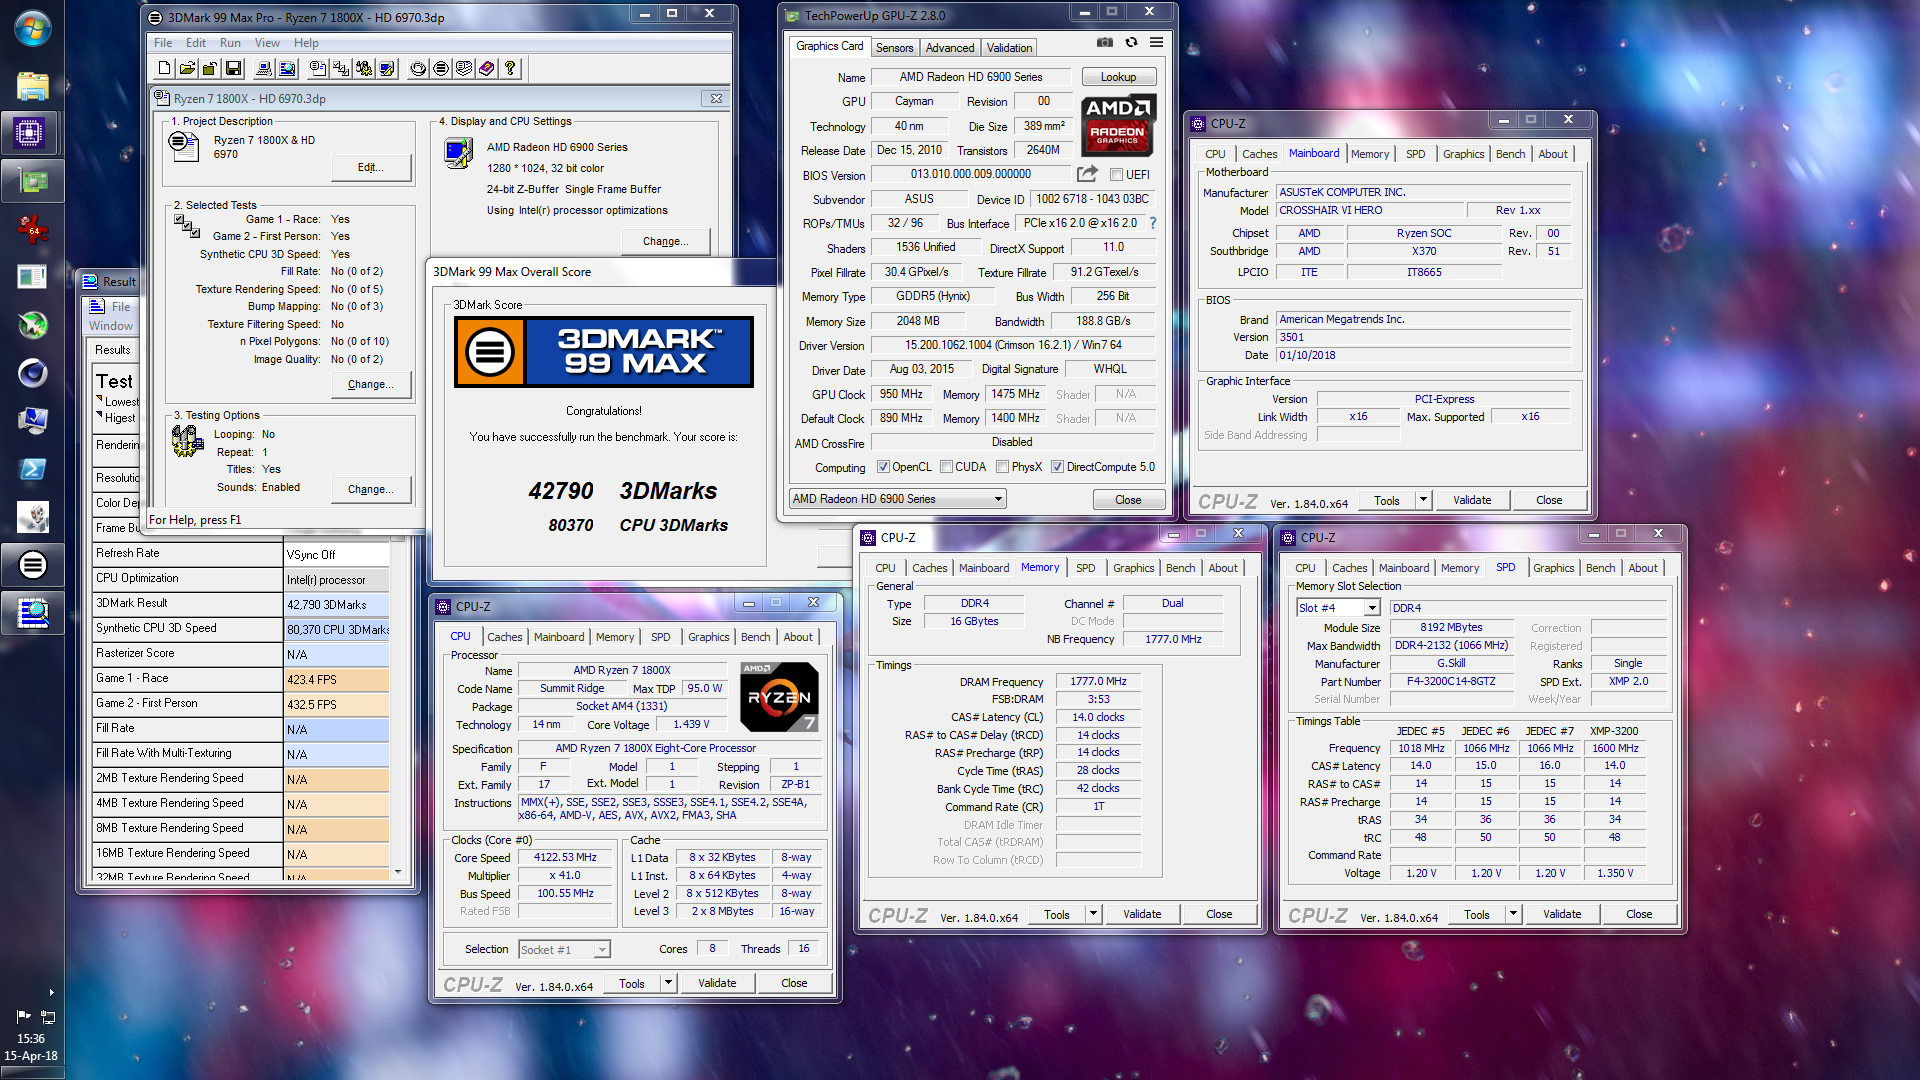
Task: Expand the Tools arrow in CPU-Z Memory window
Action: [x=1094, y=914]
